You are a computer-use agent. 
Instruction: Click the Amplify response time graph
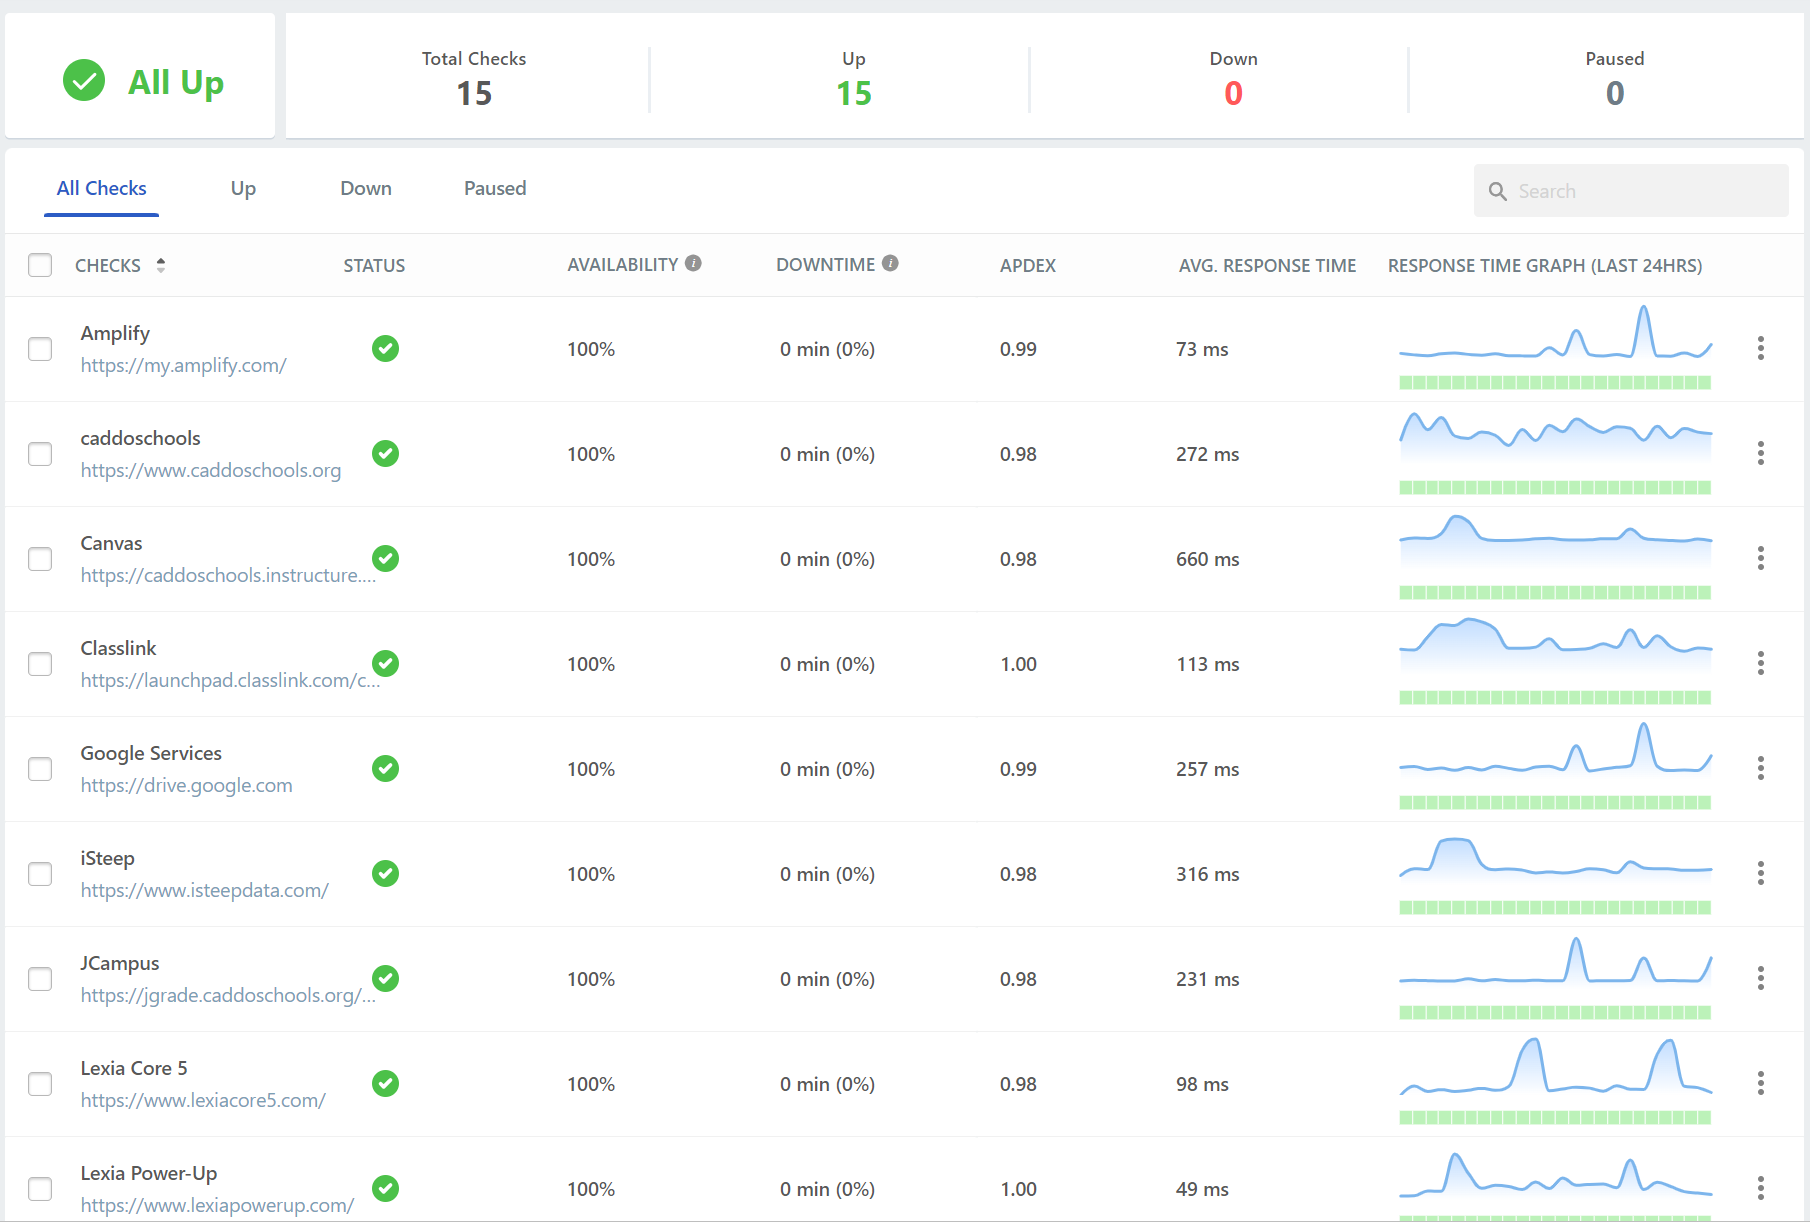pyautogui.click(x=1555, y=334)
